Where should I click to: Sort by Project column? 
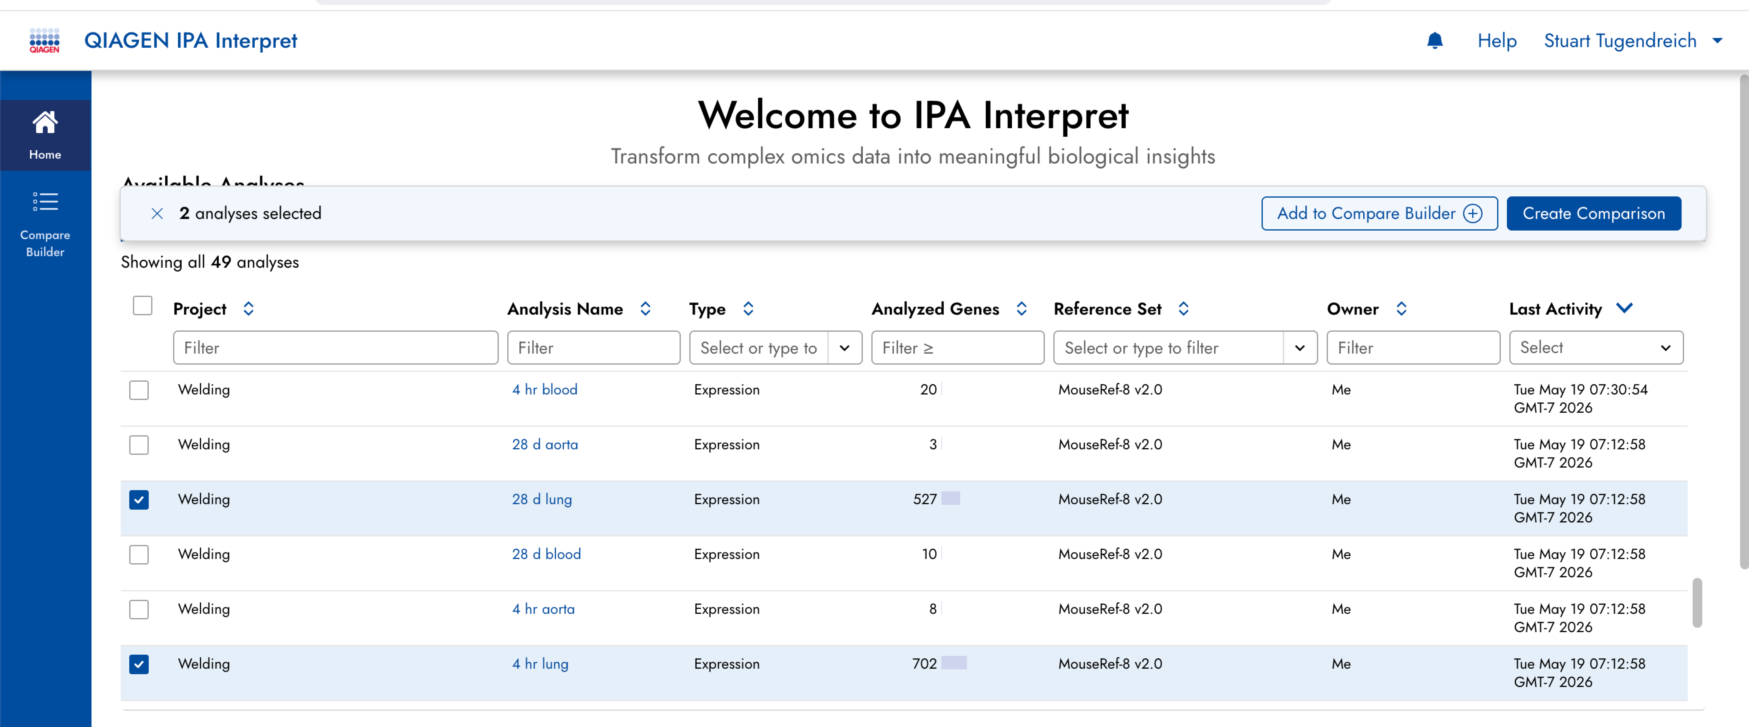248,309
